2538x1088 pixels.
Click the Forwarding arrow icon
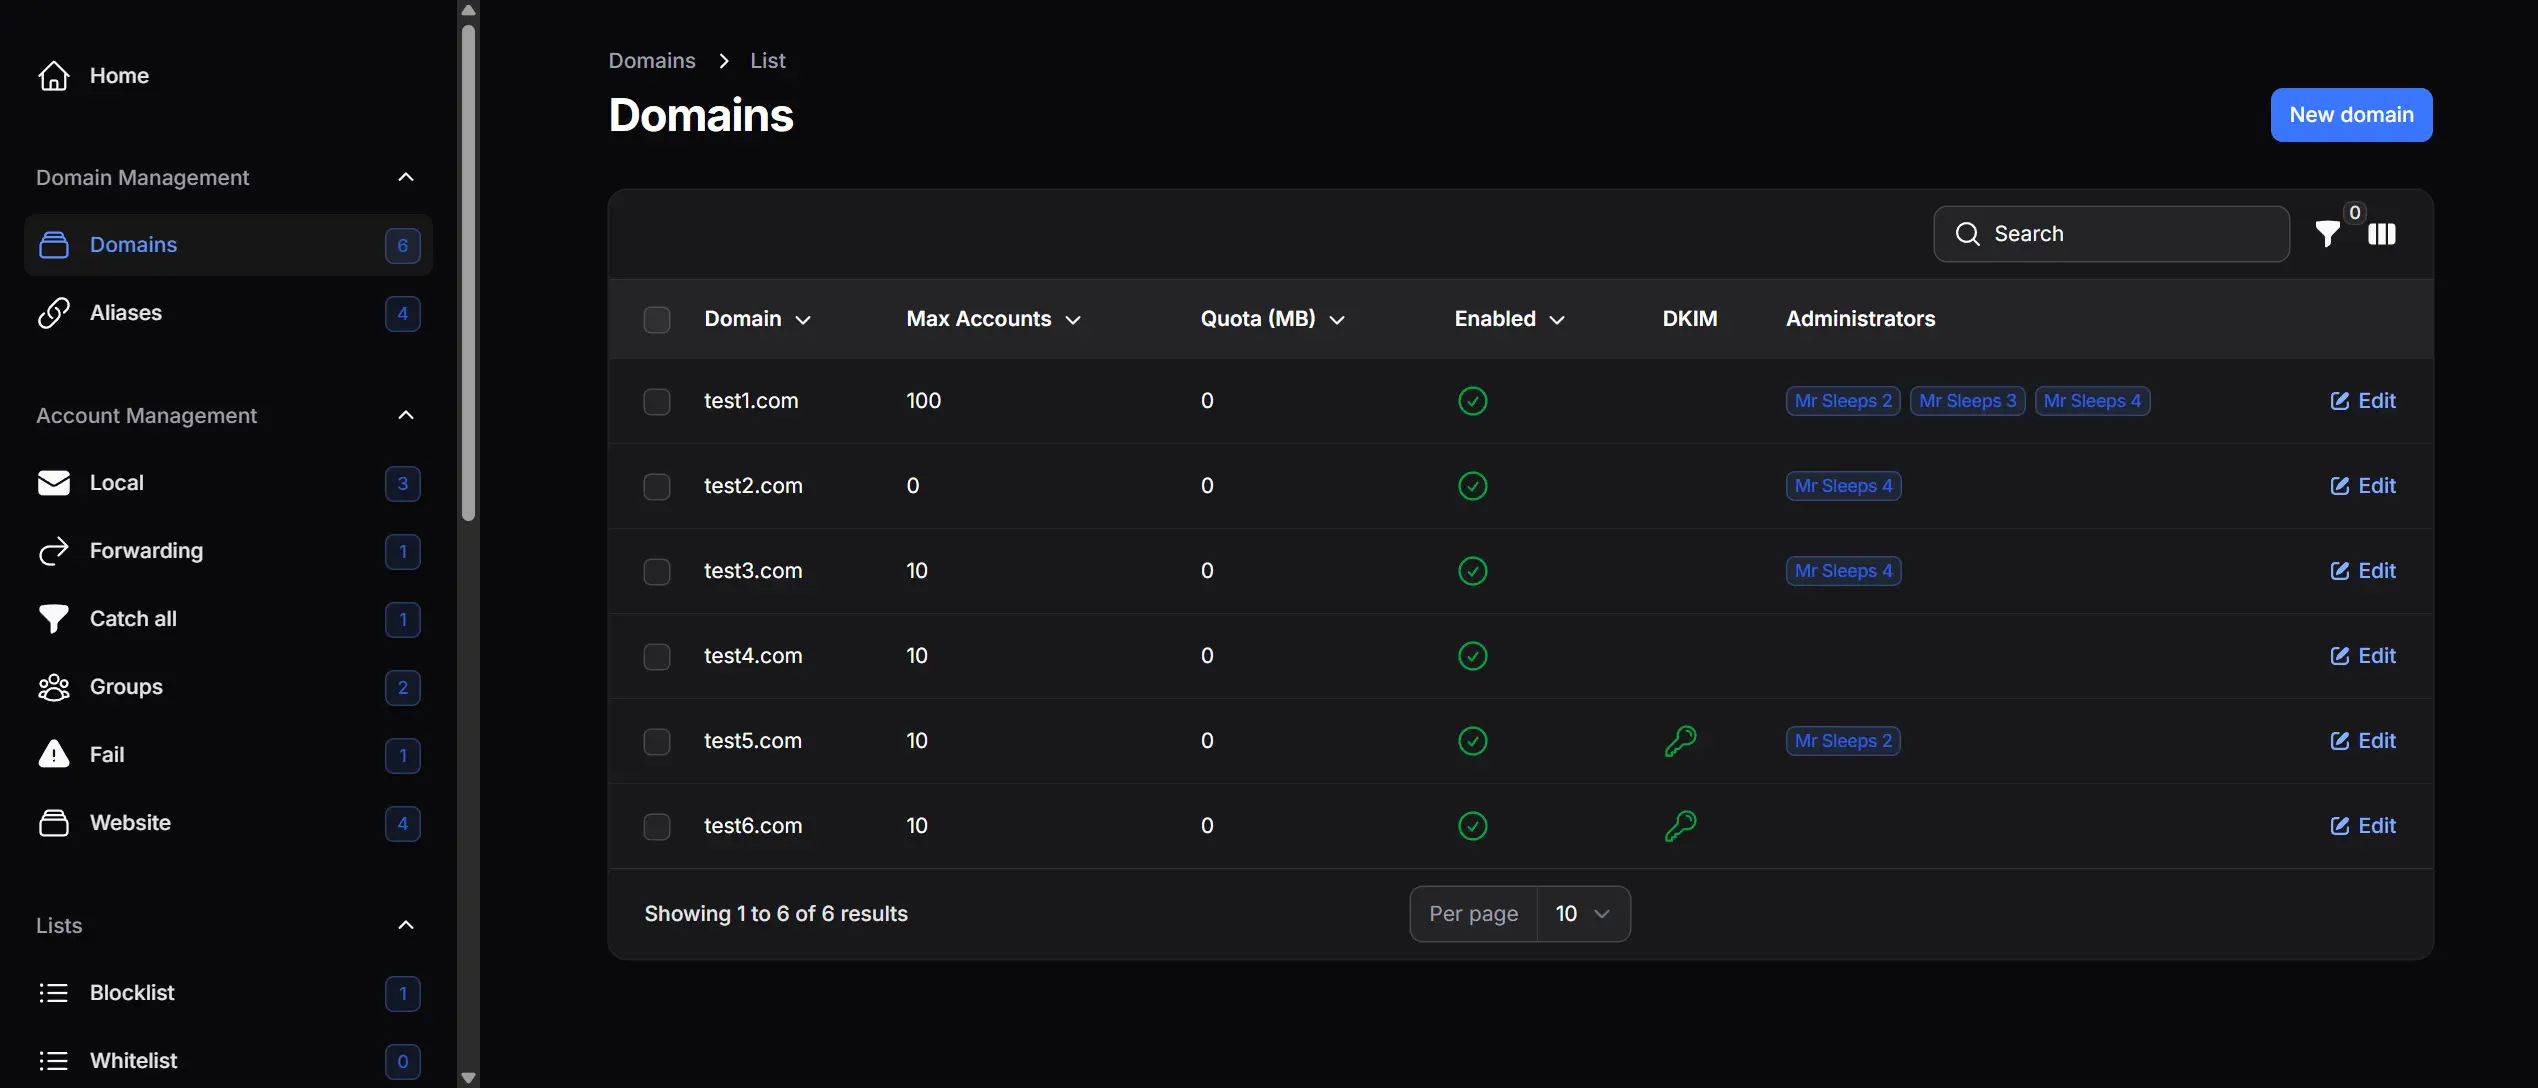coord(54,551)
